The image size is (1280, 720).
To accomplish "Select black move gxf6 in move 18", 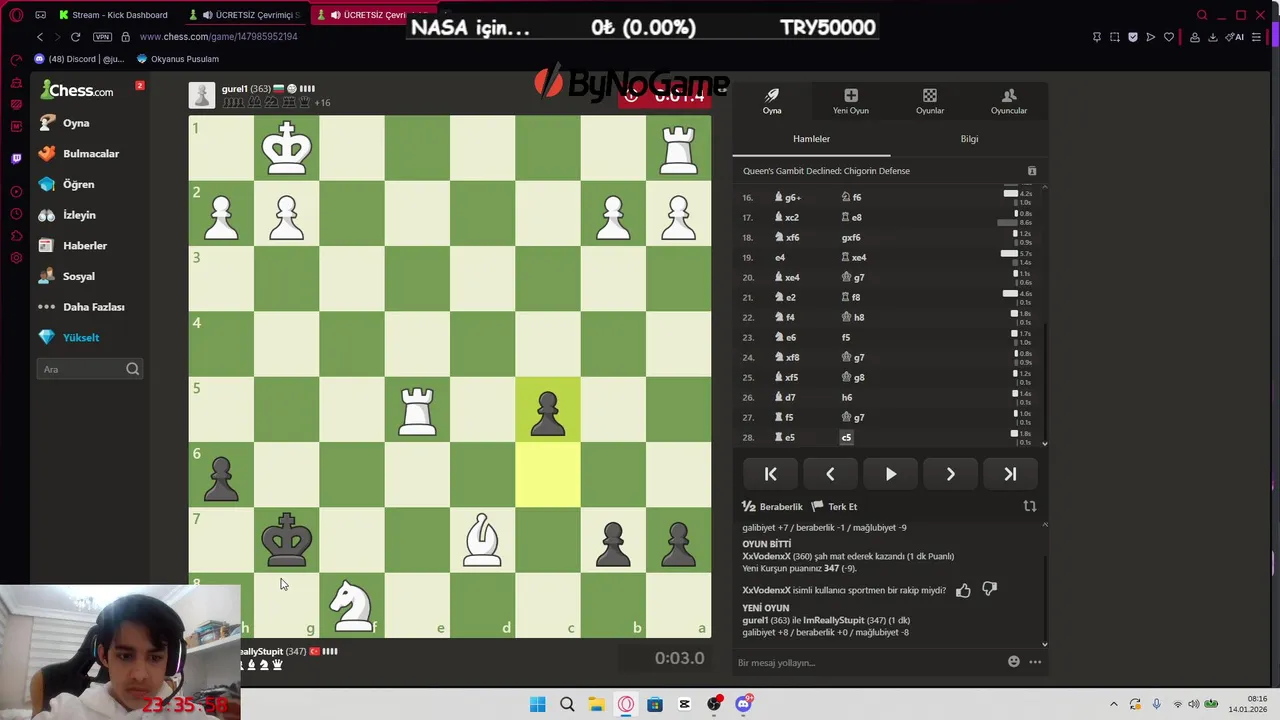I will coord(851,237).
